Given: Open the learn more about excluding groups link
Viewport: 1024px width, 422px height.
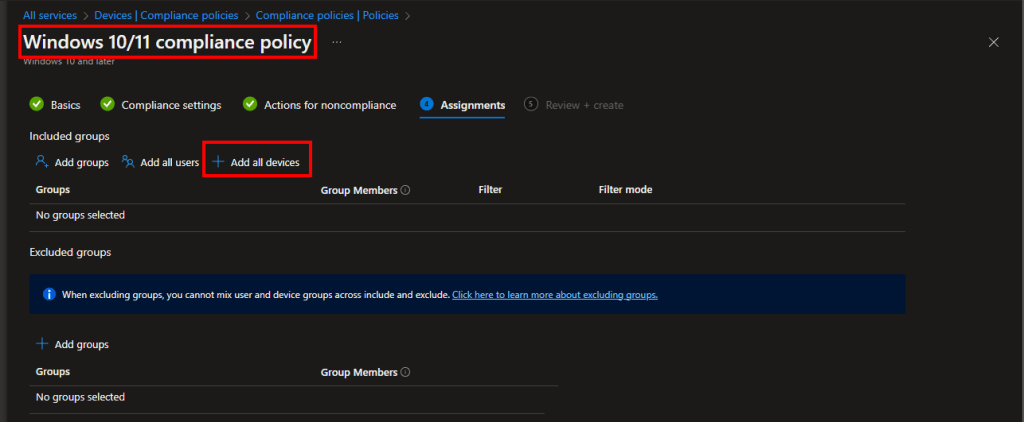Looking at the screenshot, I should click(555, 295).
